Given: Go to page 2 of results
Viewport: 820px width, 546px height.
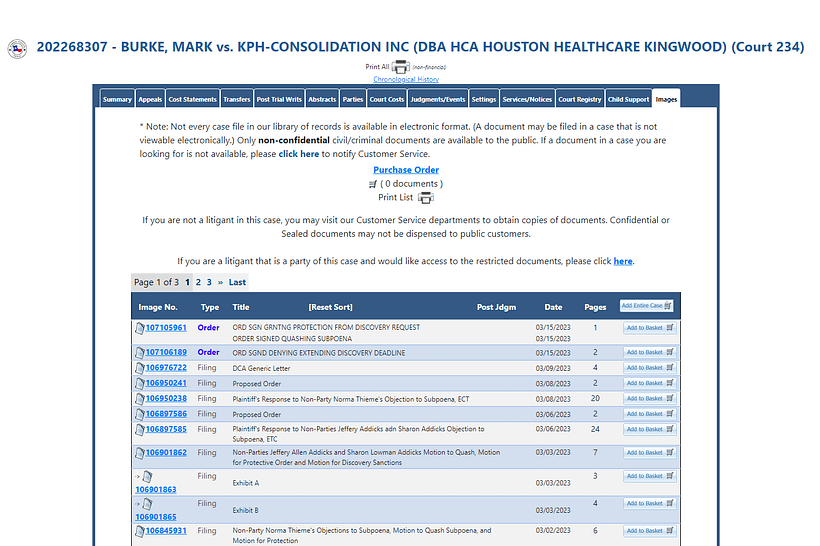Looking at the screenshot, I should 198,282.
